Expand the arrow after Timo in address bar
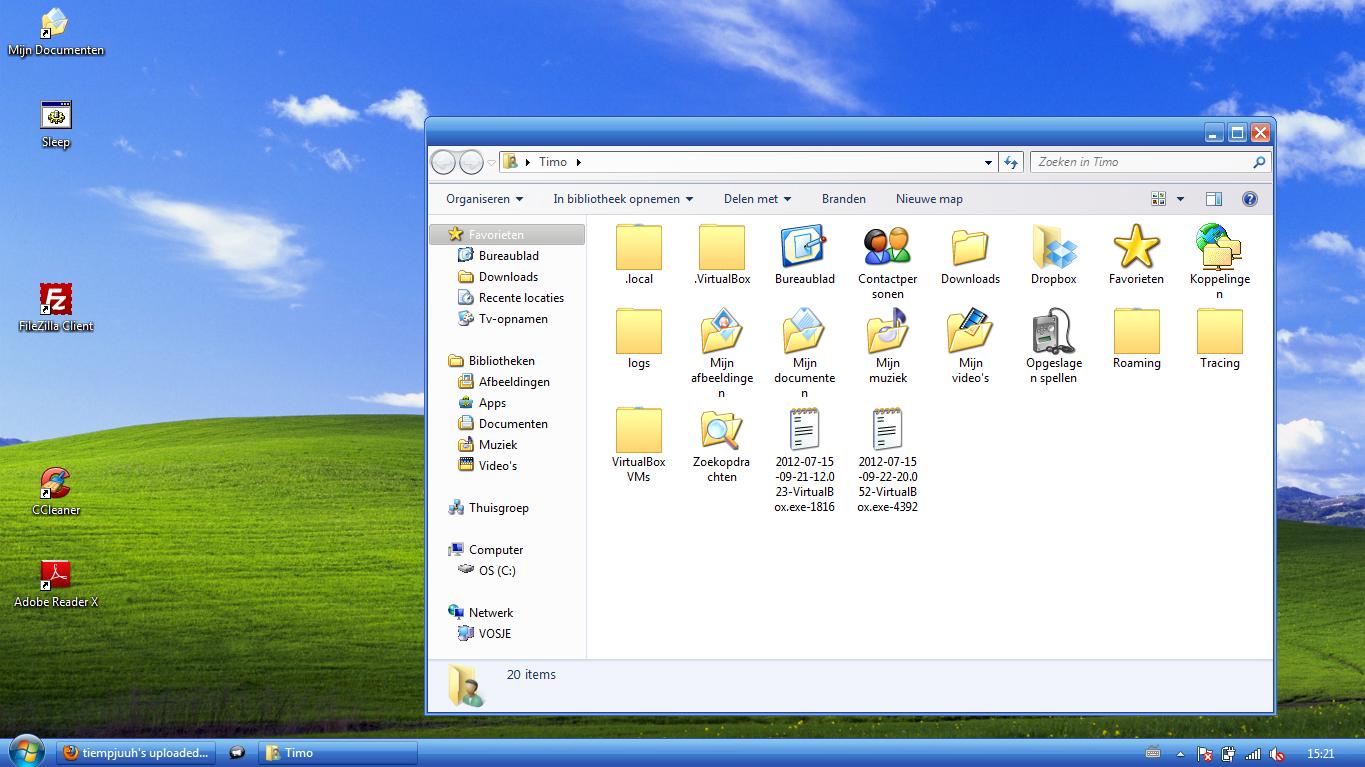 pyautogui.click(x=578, y=162)
